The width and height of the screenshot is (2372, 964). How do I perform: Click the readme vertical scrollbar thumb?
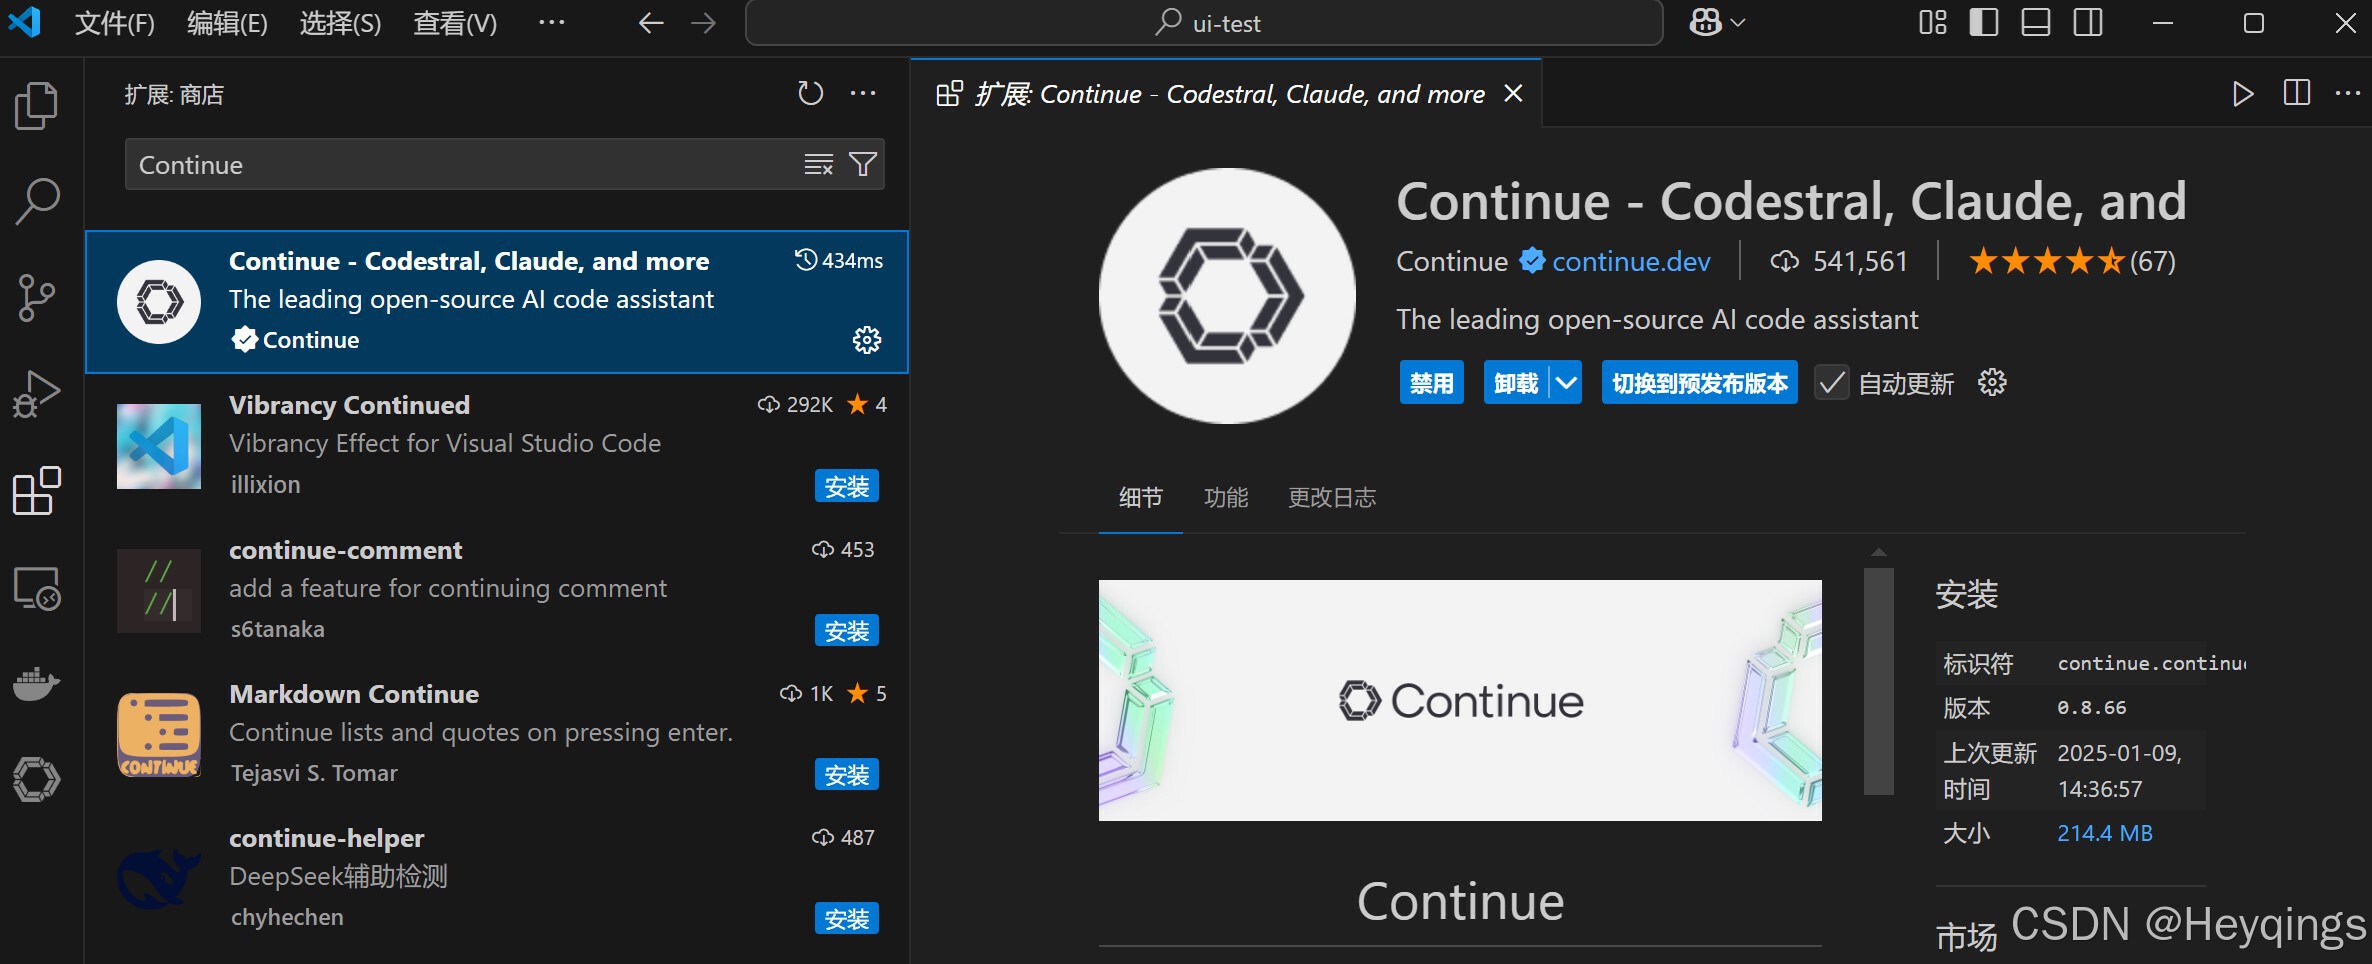[1879, 681]
